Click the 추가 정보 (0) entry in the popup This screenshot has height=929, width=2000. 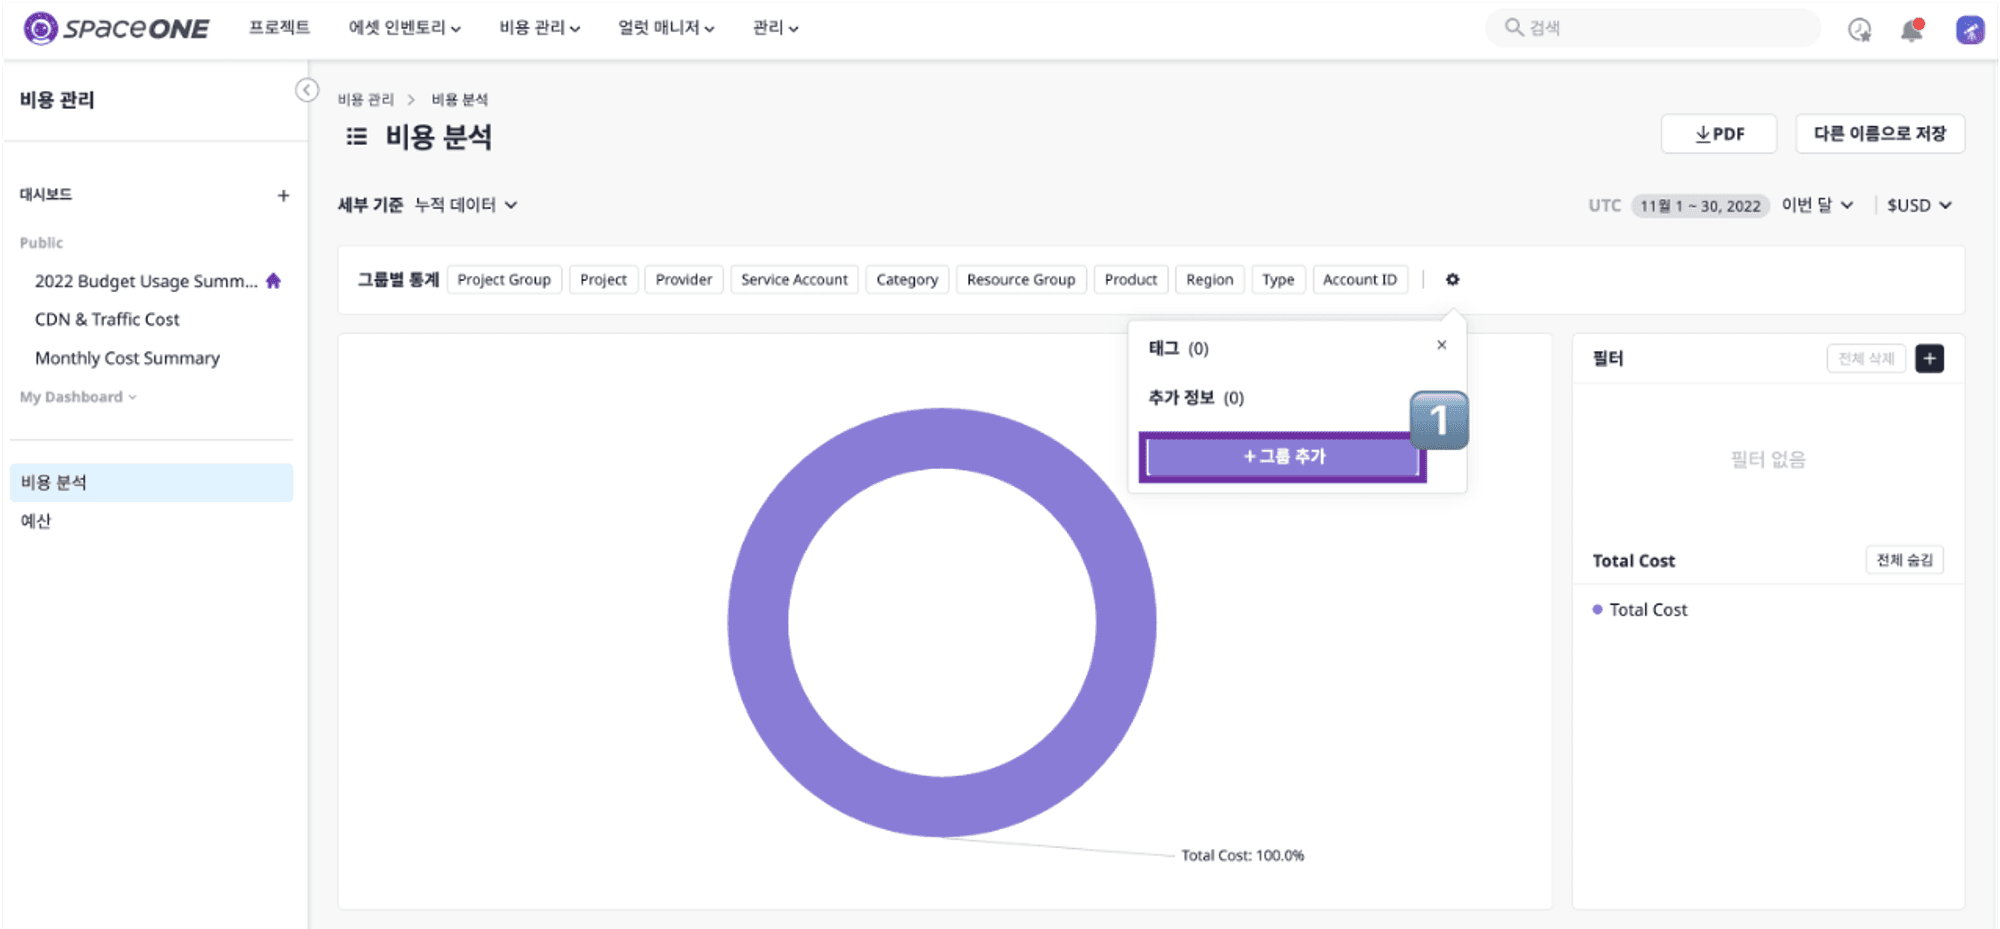coord(1196,398)
